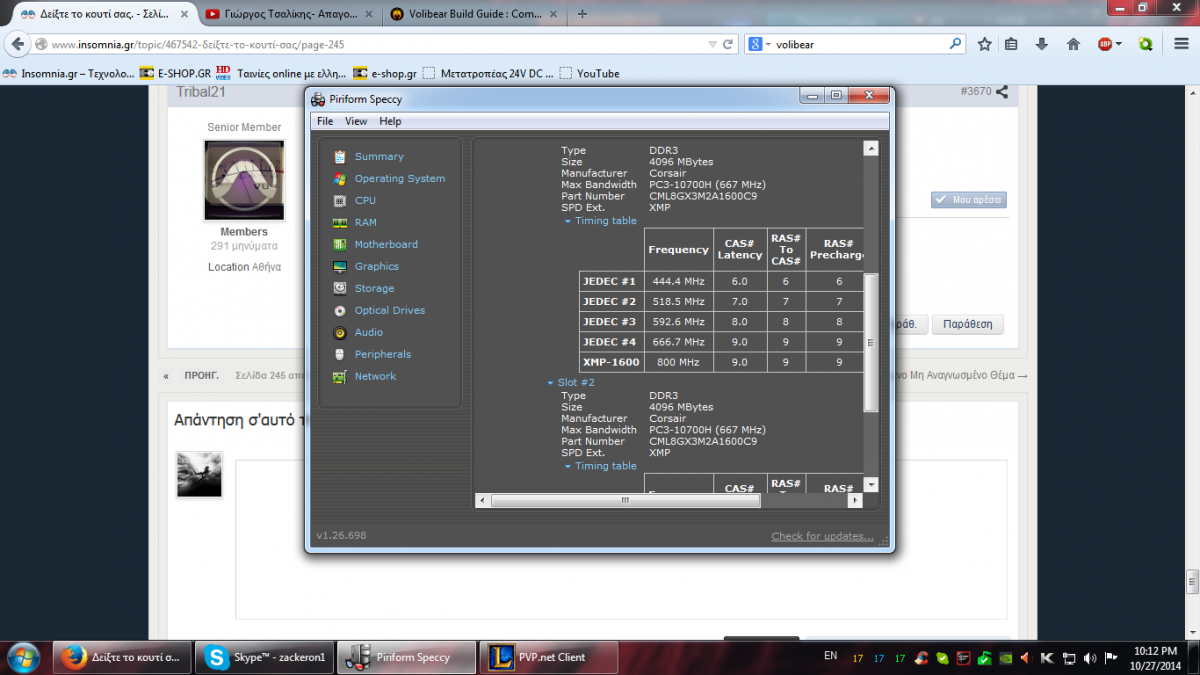Click the Adblock Plus toolbar icon
Image resolution: width=1200 pixels, height=675 pixels.
1105,44
